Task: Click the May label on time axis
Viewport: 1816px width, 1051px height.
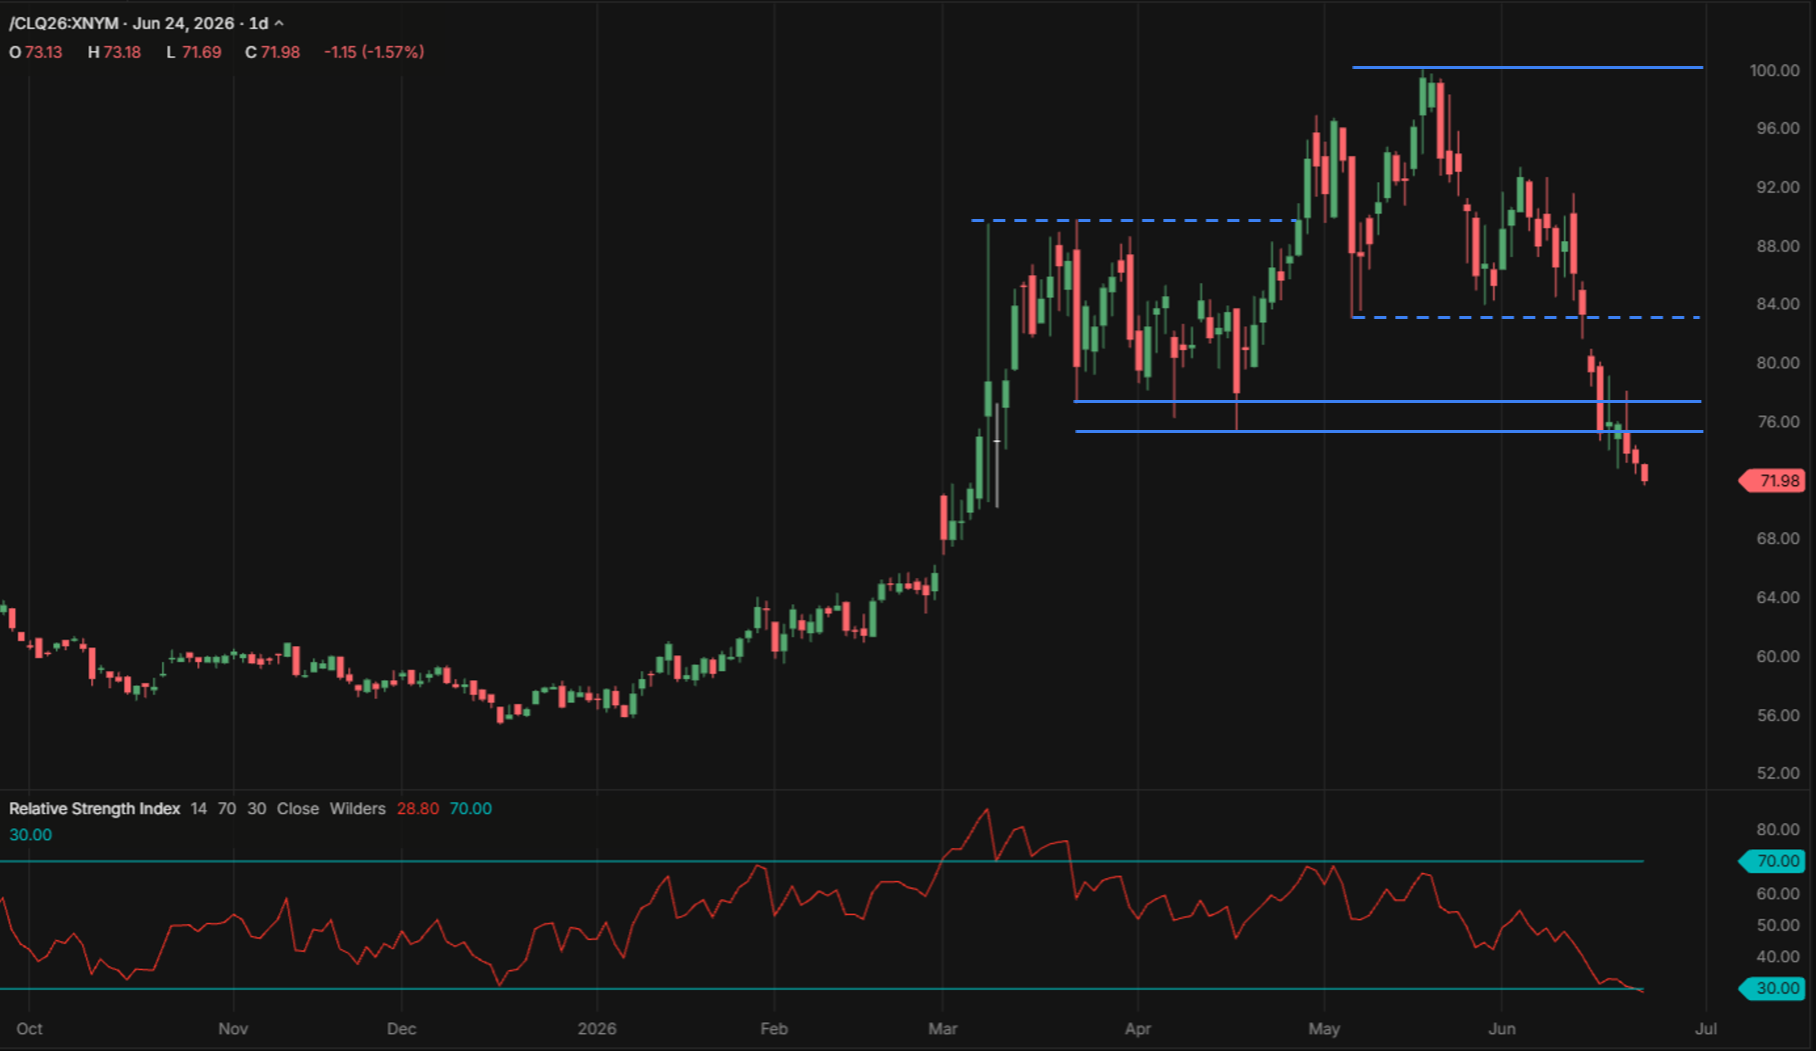Action: click(1324, 1029)
